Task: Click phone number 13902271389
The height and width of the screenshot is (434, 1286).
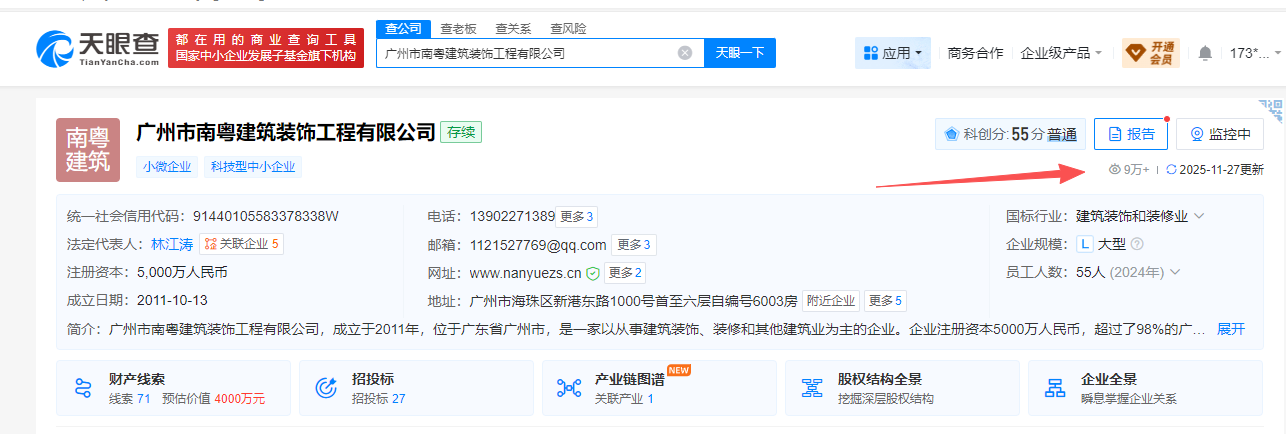Action: [x=512, y=217]
